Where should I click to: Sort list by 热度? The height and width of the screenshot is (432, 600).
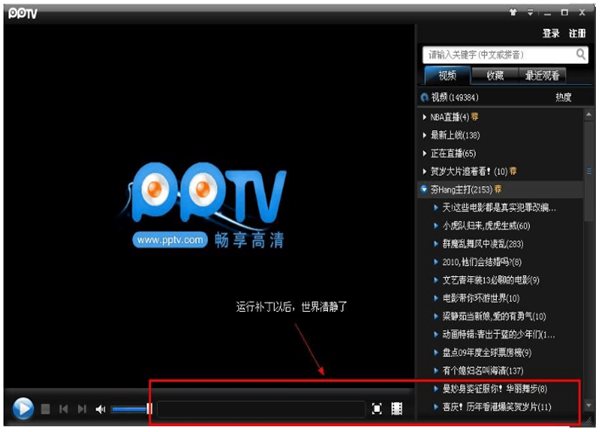[x=563, y=97]
